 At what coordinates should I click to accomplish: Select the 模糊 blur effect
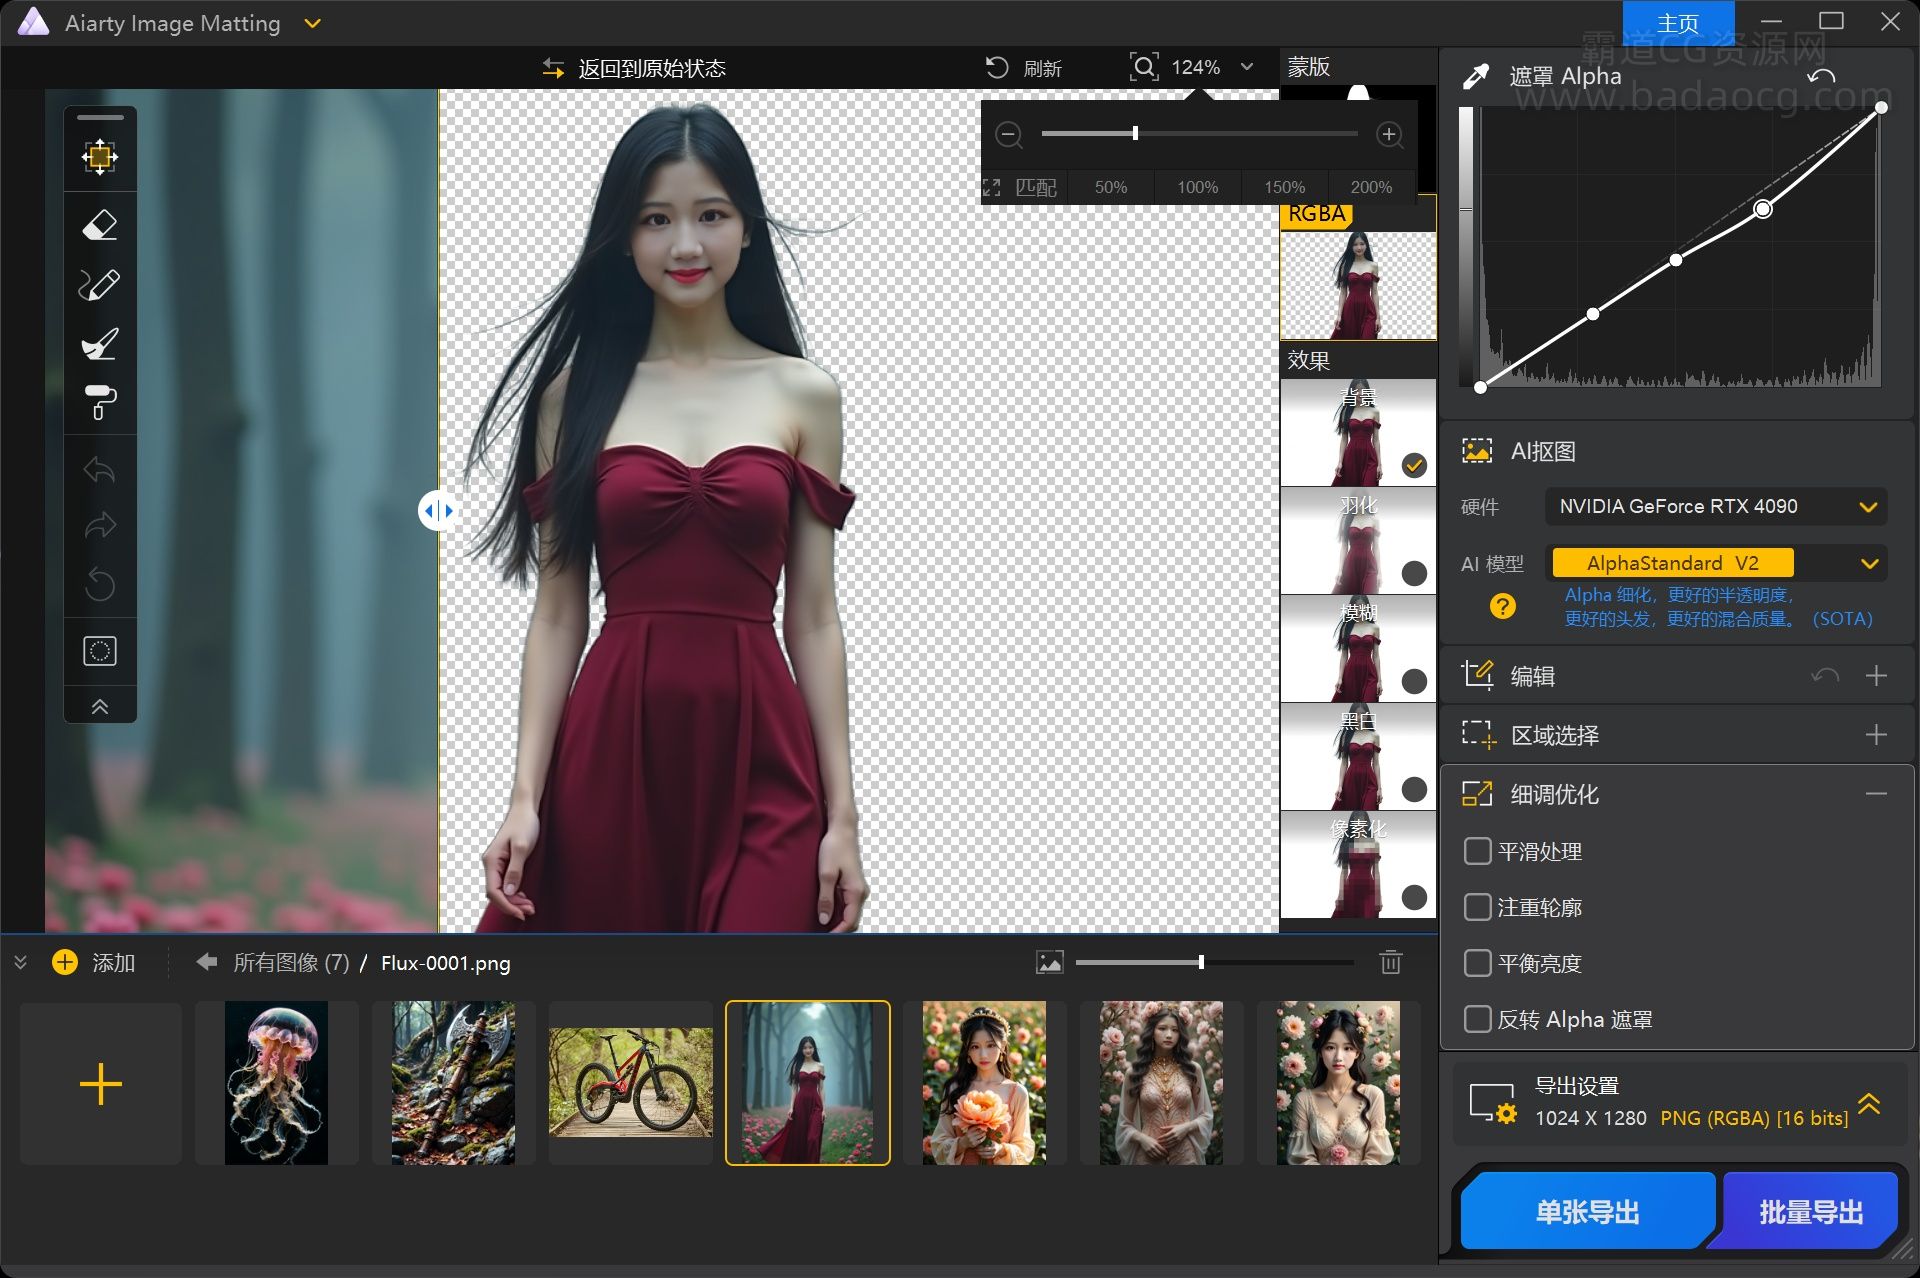[x=1358, y=648]
